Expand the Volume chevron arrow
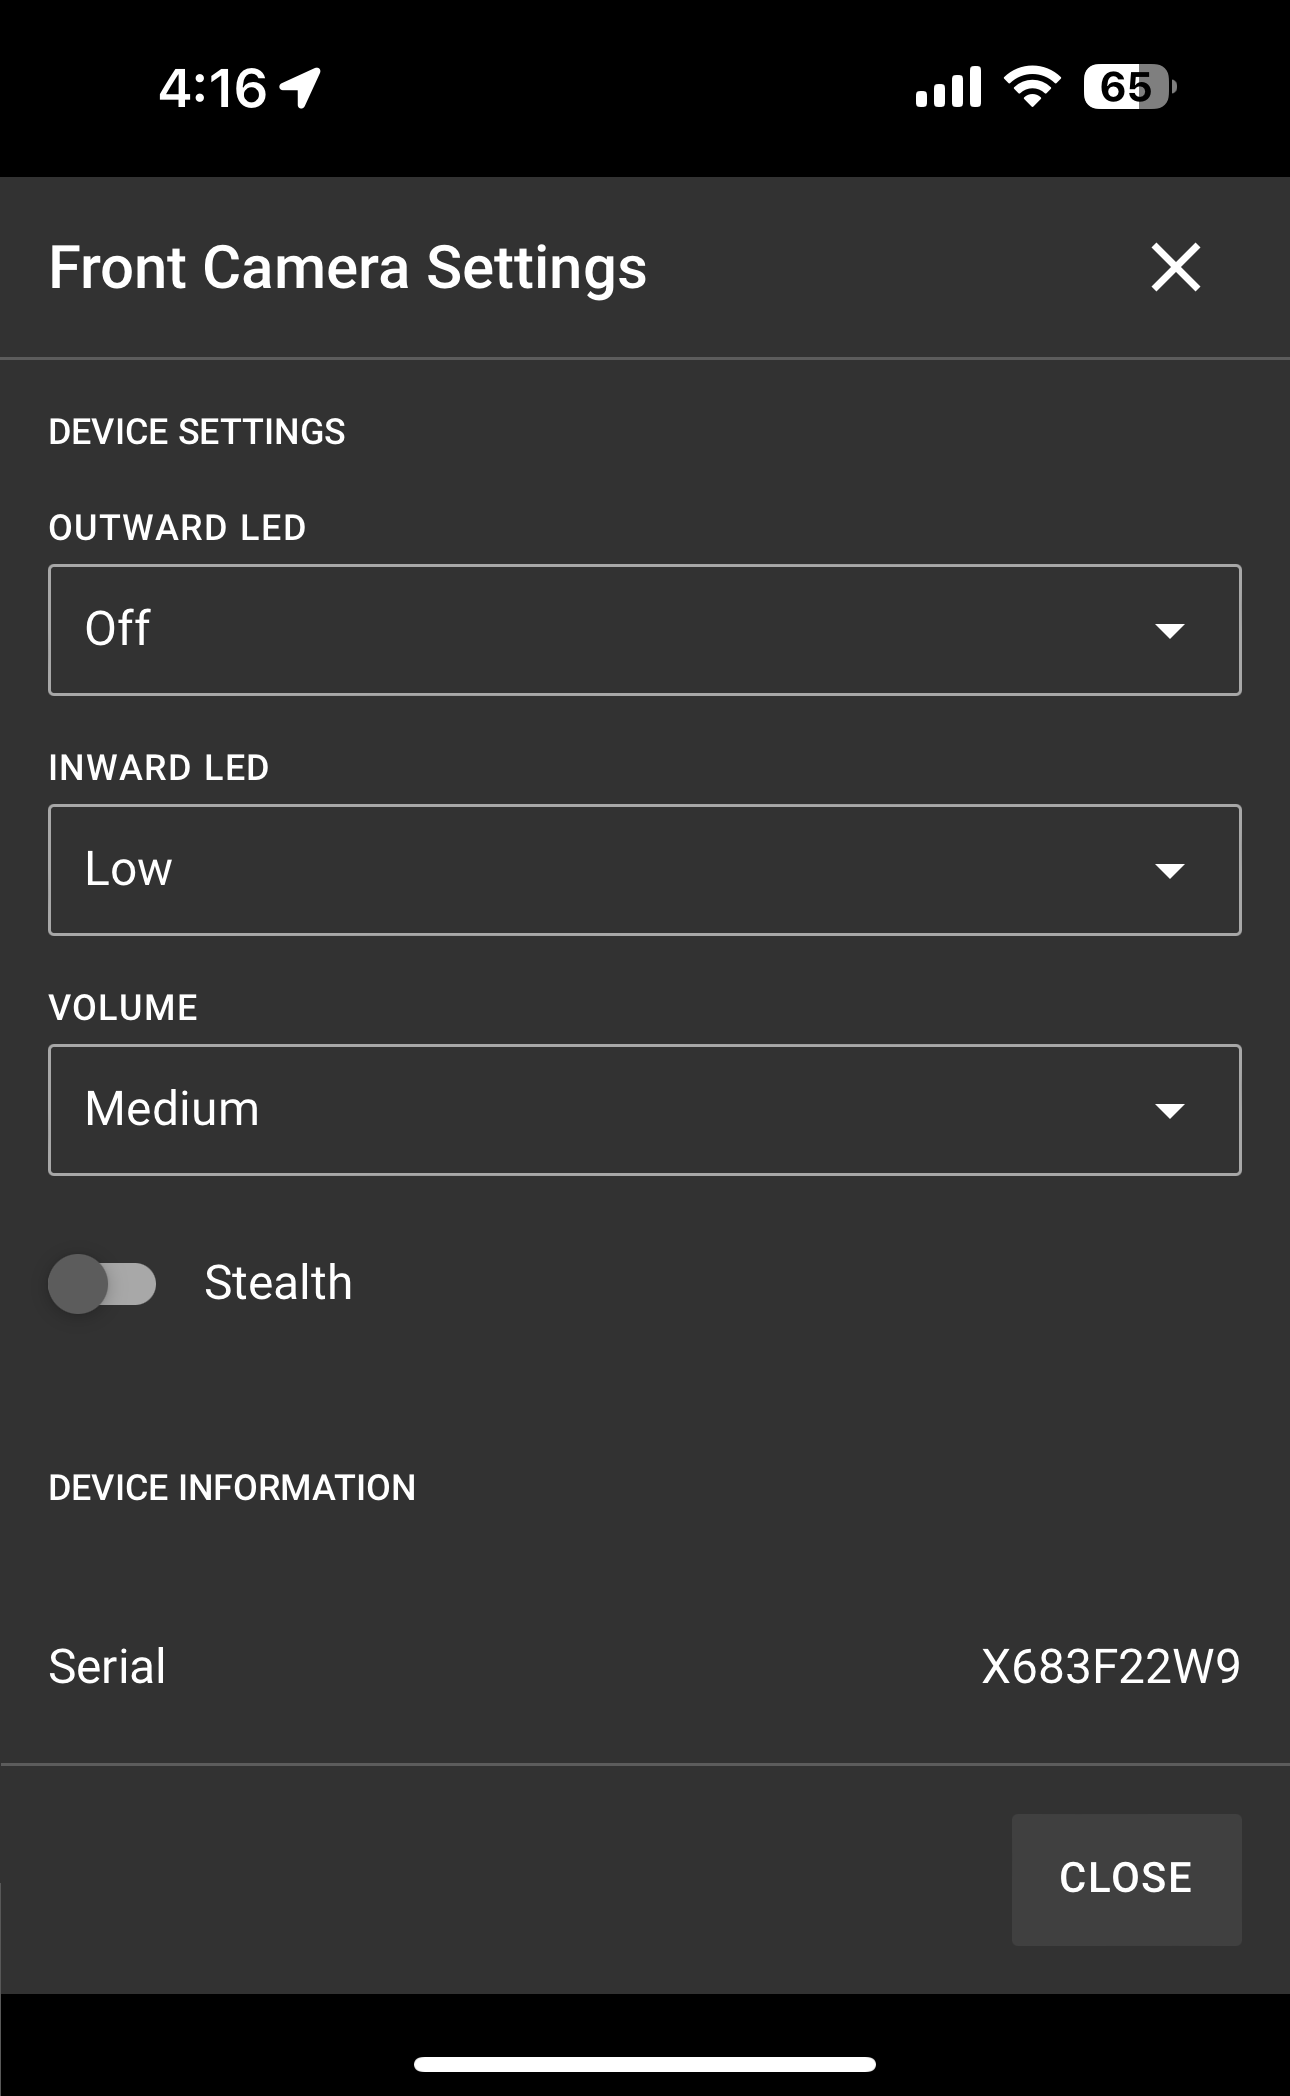Viewport: 1290px width, 2096px height. click(1172, 1110)
